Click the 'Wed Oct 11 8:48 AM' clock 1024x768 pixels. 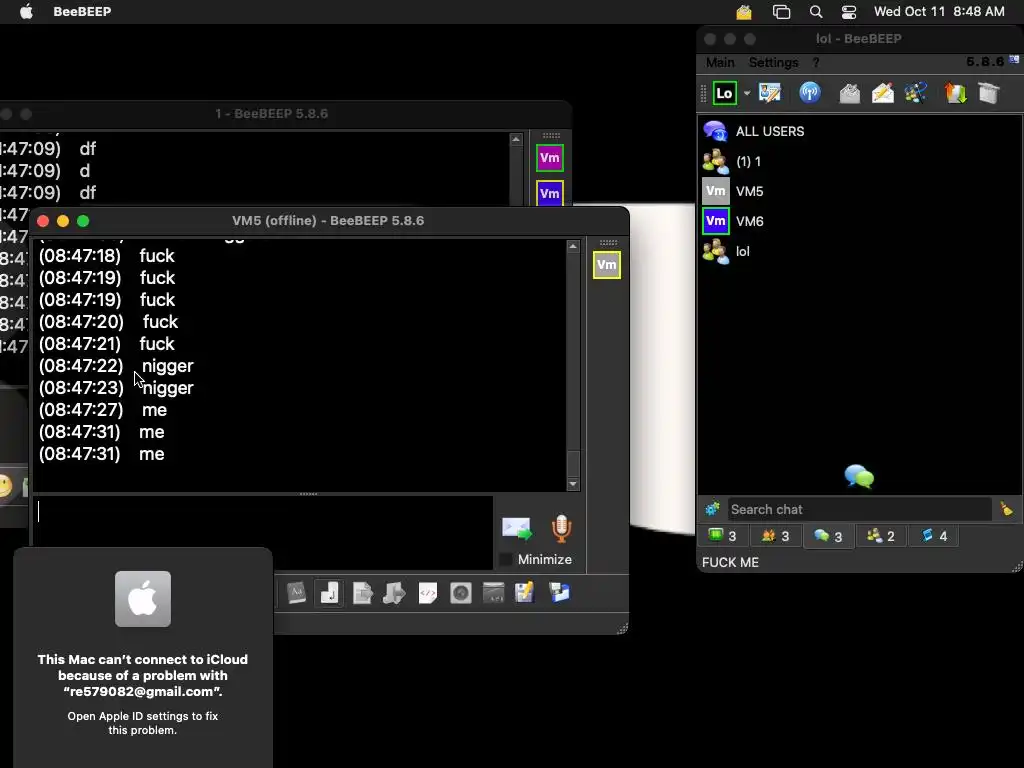point(939,12)
